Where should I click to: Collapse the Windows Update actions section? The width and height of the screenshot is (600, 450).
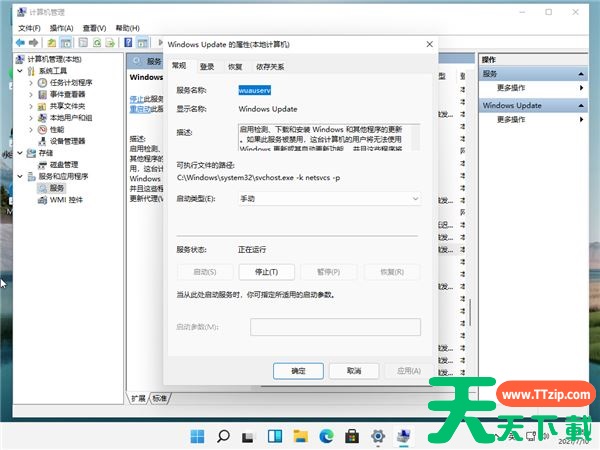[581, 105]
